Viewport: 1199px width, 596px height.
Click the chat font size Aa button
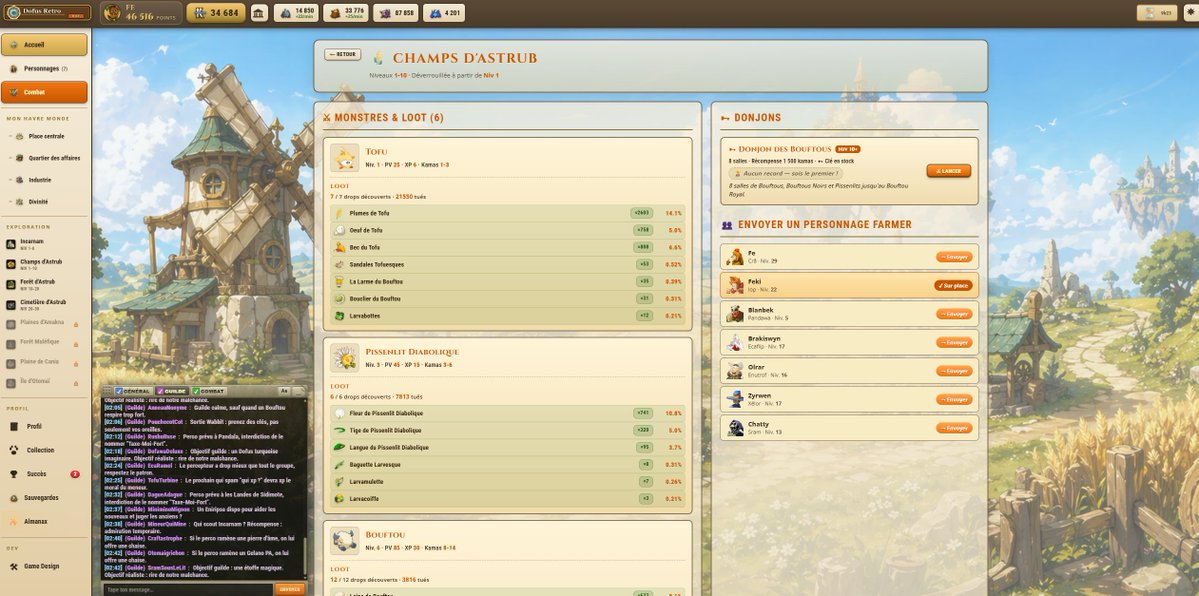point(284,391)
